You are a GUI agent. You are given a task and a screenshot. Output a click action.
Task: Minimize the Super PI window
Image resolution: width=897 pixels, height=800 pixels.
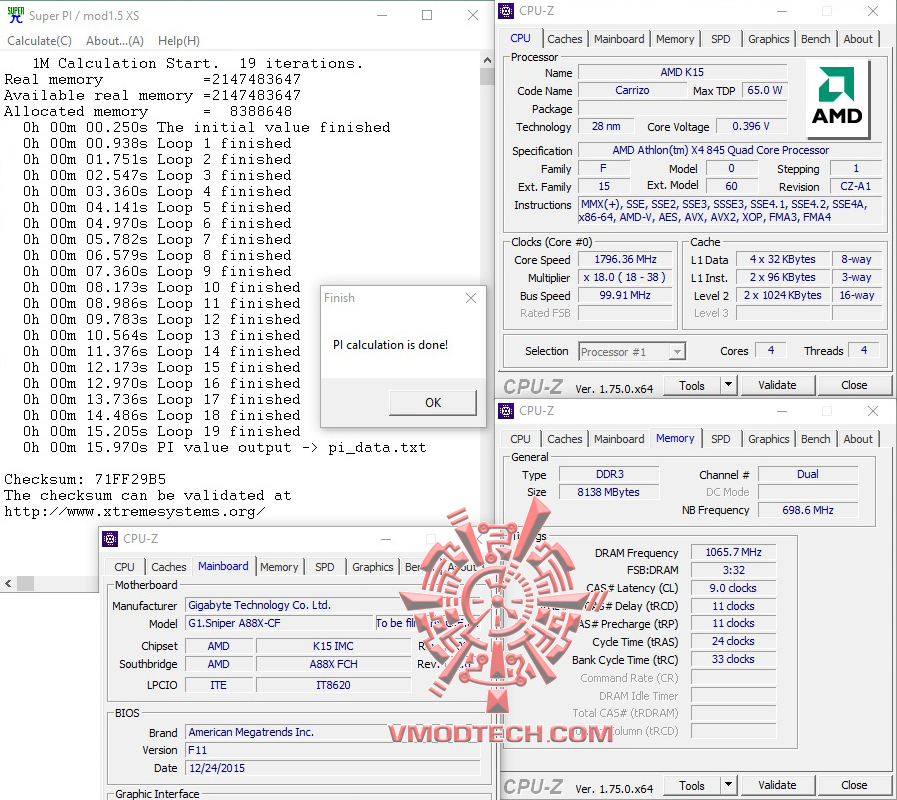382,15
